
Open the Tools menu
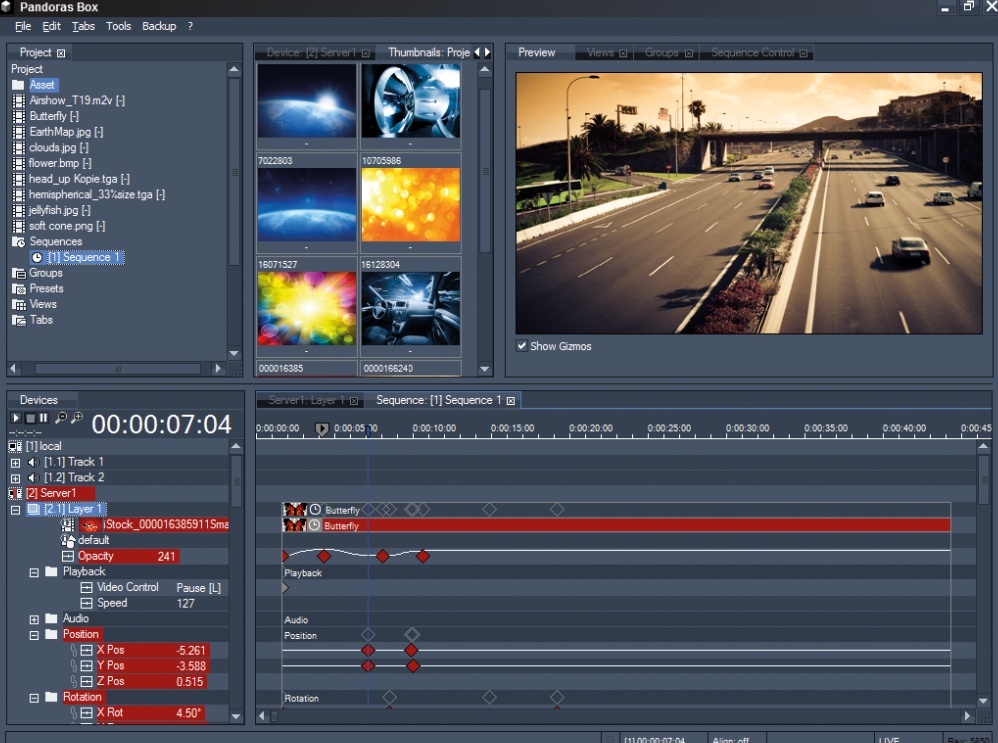click(x=118, y=26)
